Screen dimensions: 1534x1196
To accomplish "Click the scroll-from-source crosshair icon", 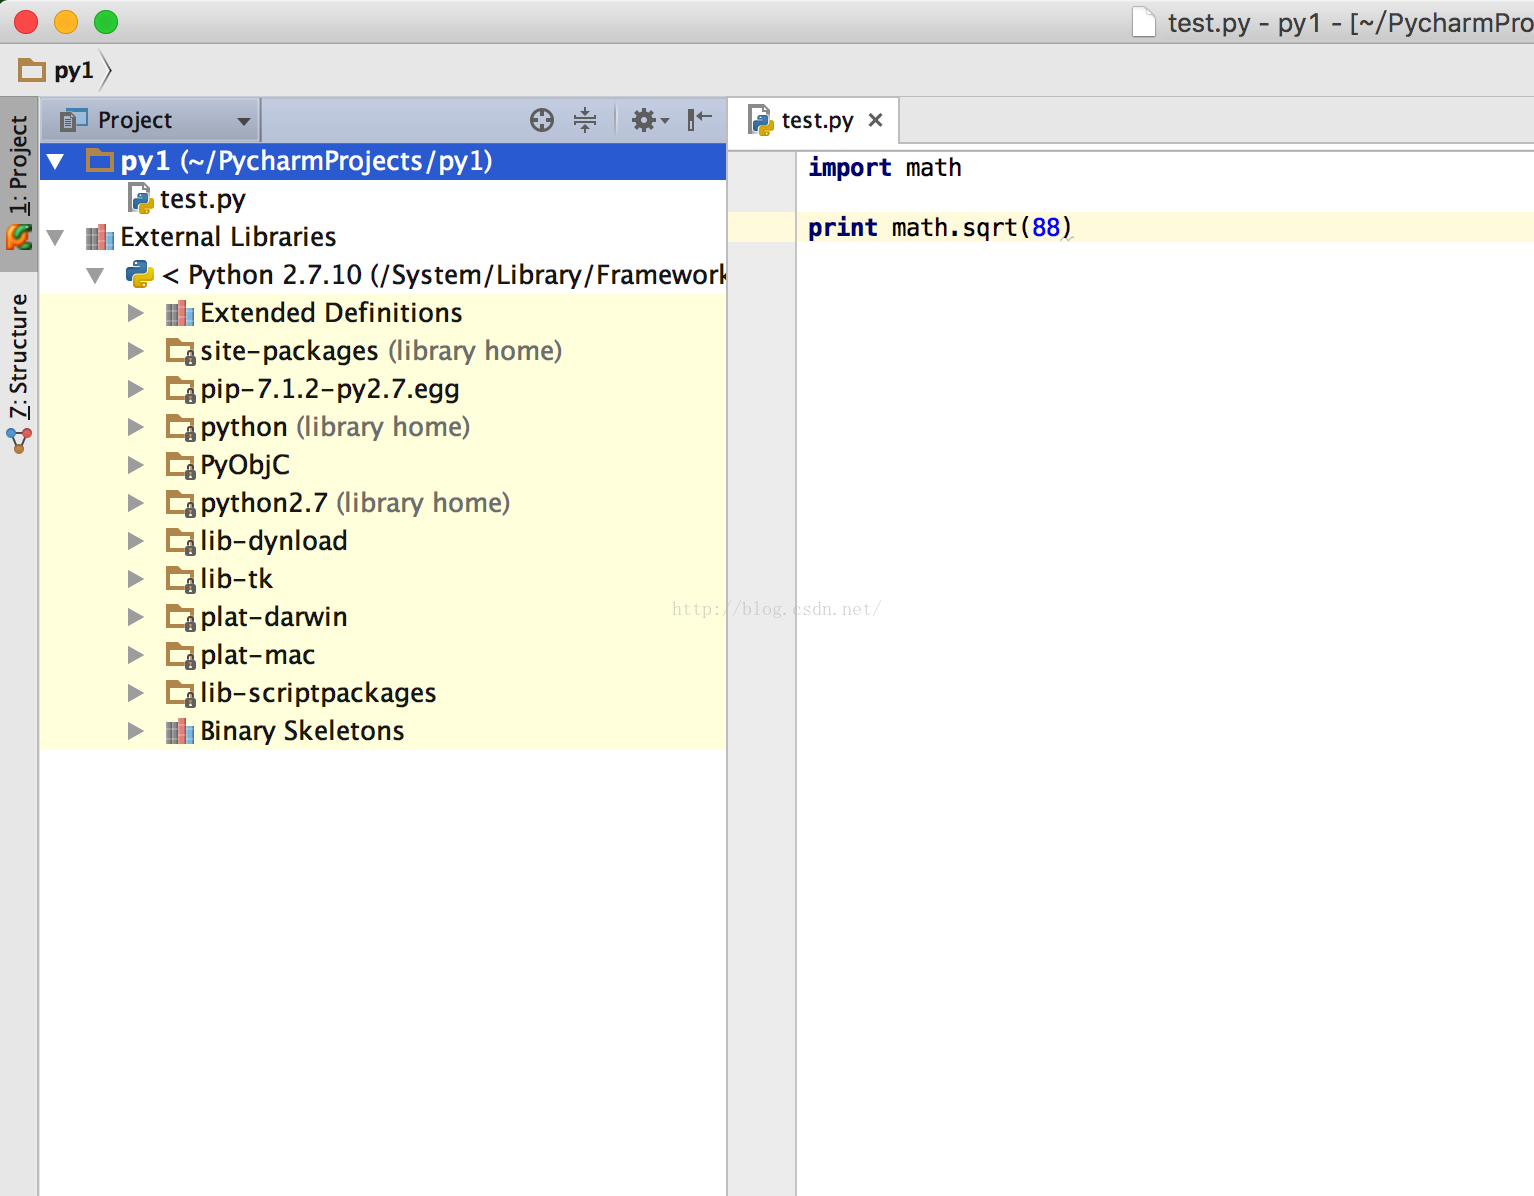I will 542,120.
